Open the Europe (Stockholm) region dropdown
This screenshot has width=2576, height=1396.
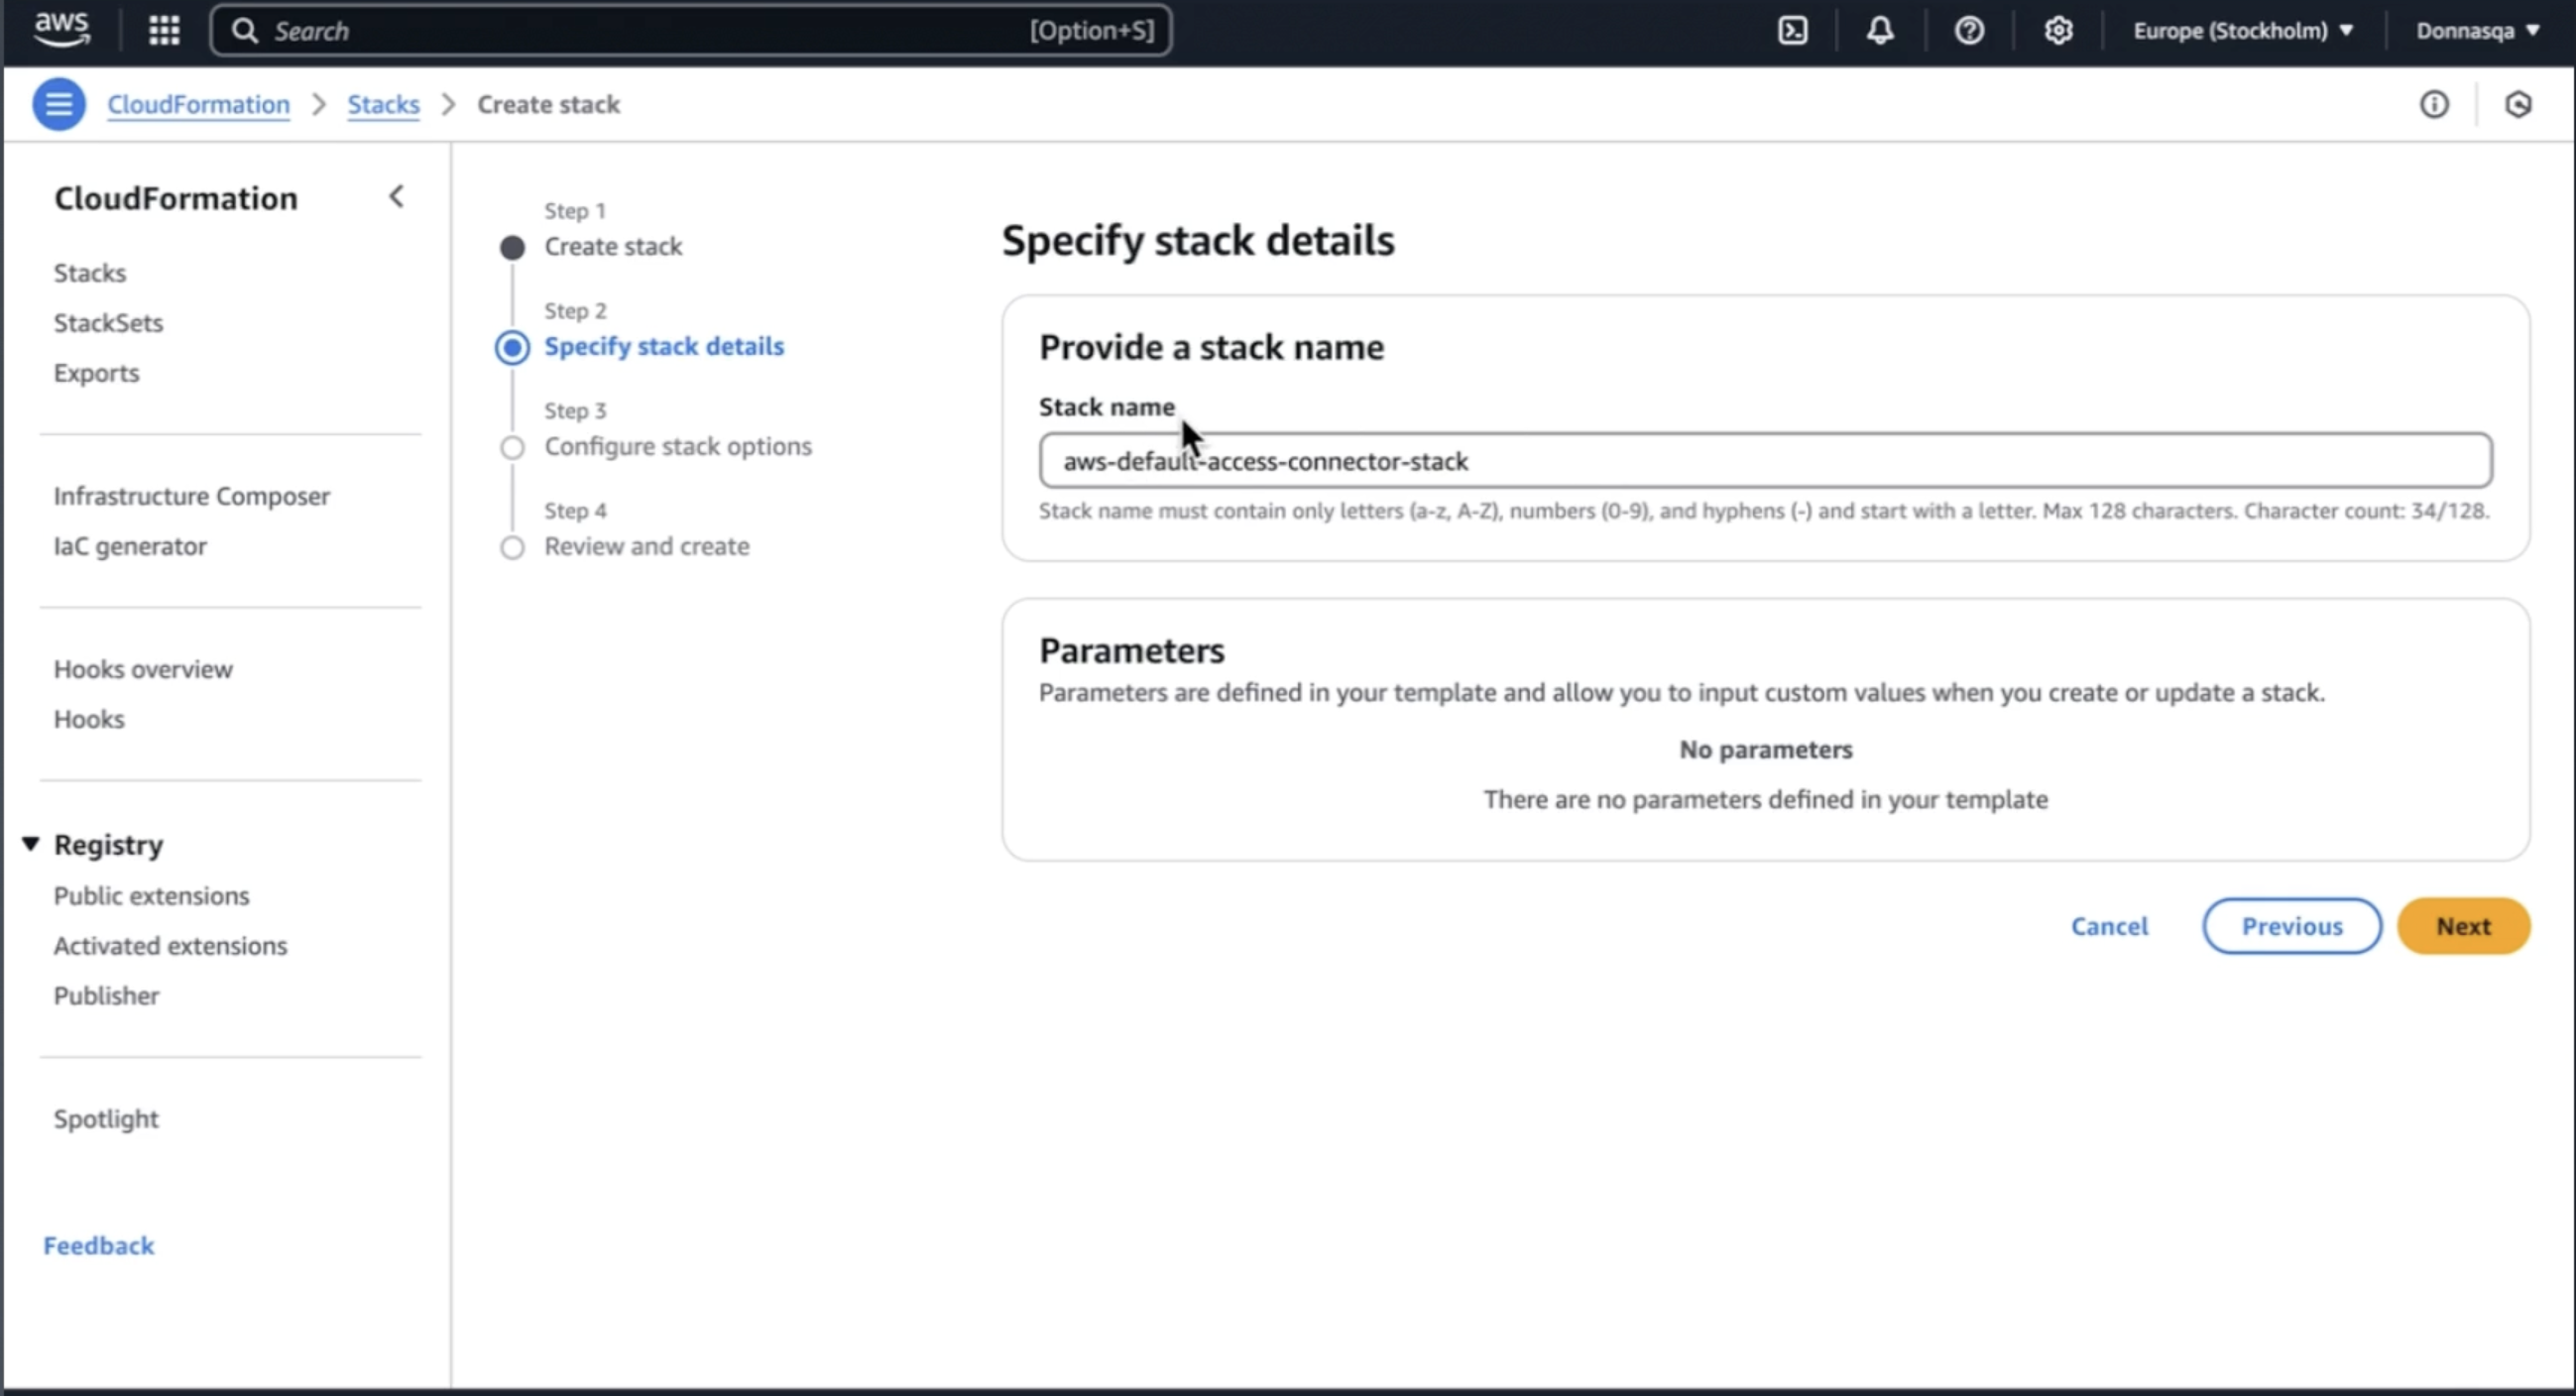2242,30
